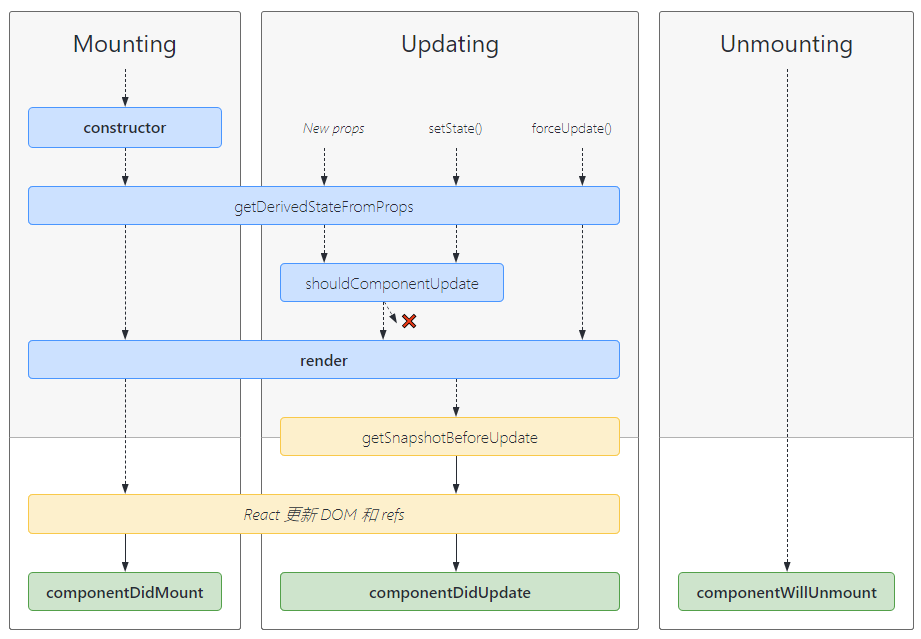The height and width of the screenshot is (639, 921).
Task: Click the setState() trigger label
Action: click(x=455, y=128)
